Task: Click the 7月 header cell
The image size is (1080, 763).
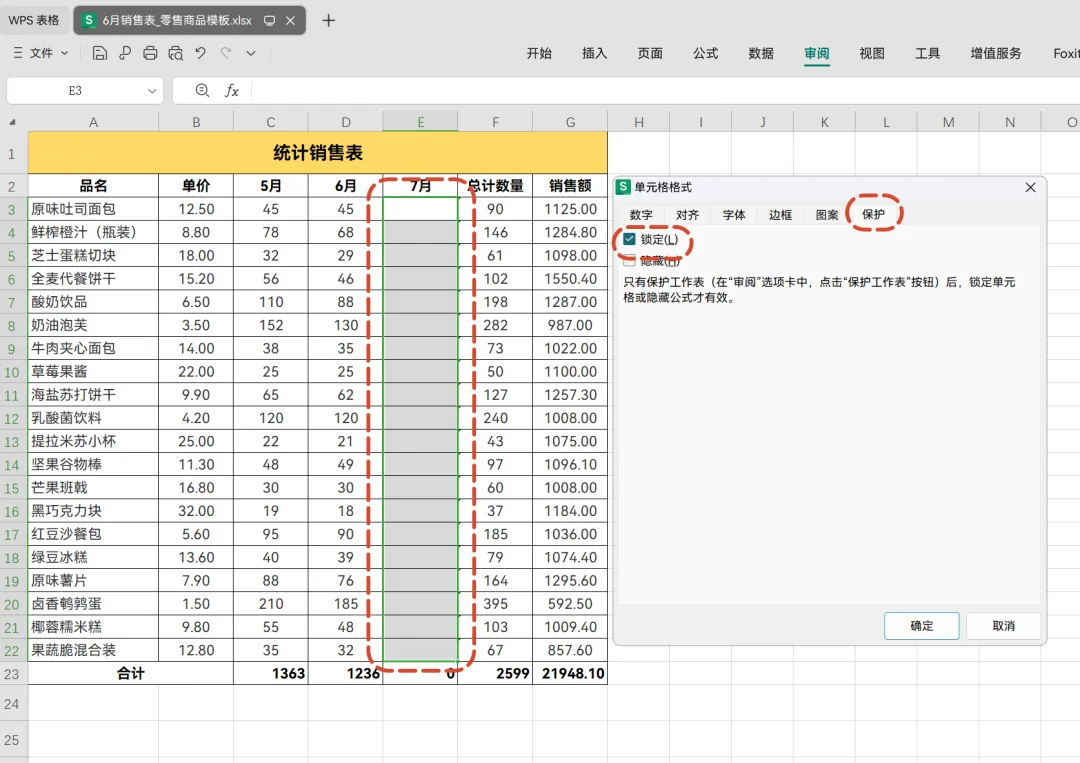Action: (420, 185)
